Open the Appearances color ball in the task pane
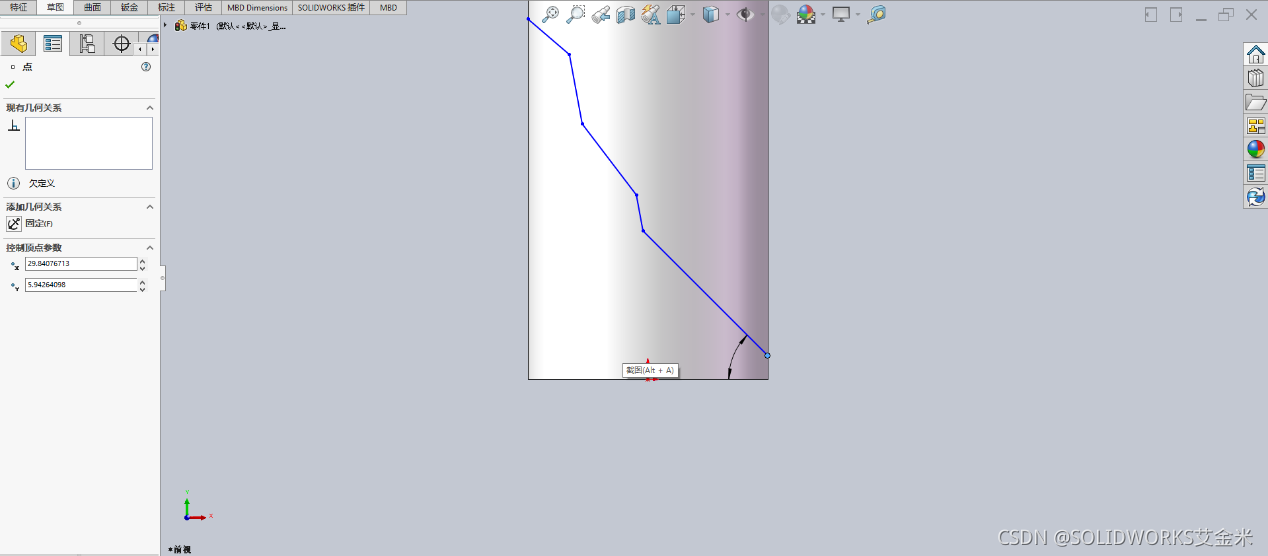The height and width of the screenshot is (556, 1268). [1255, 149]
